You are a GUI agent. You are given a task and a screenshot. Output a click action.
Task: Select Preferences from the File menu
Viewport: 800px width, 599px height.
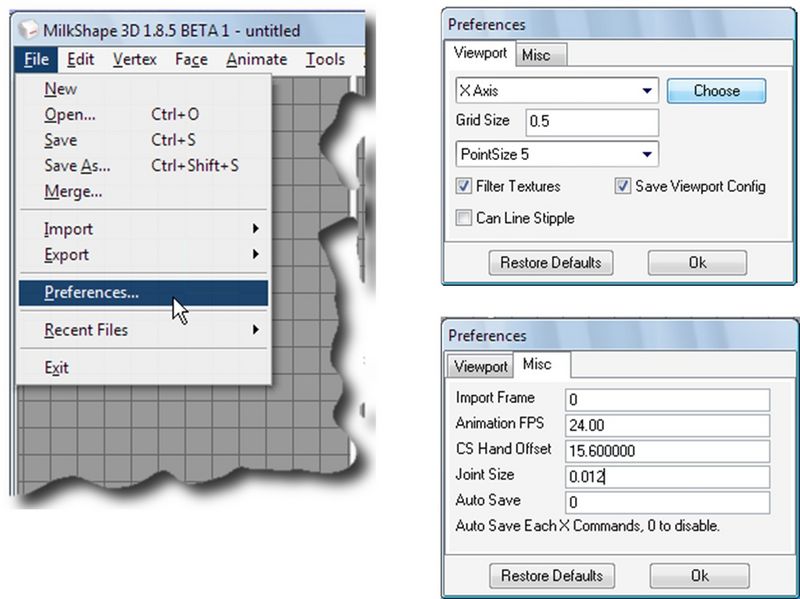pos(92,292)
